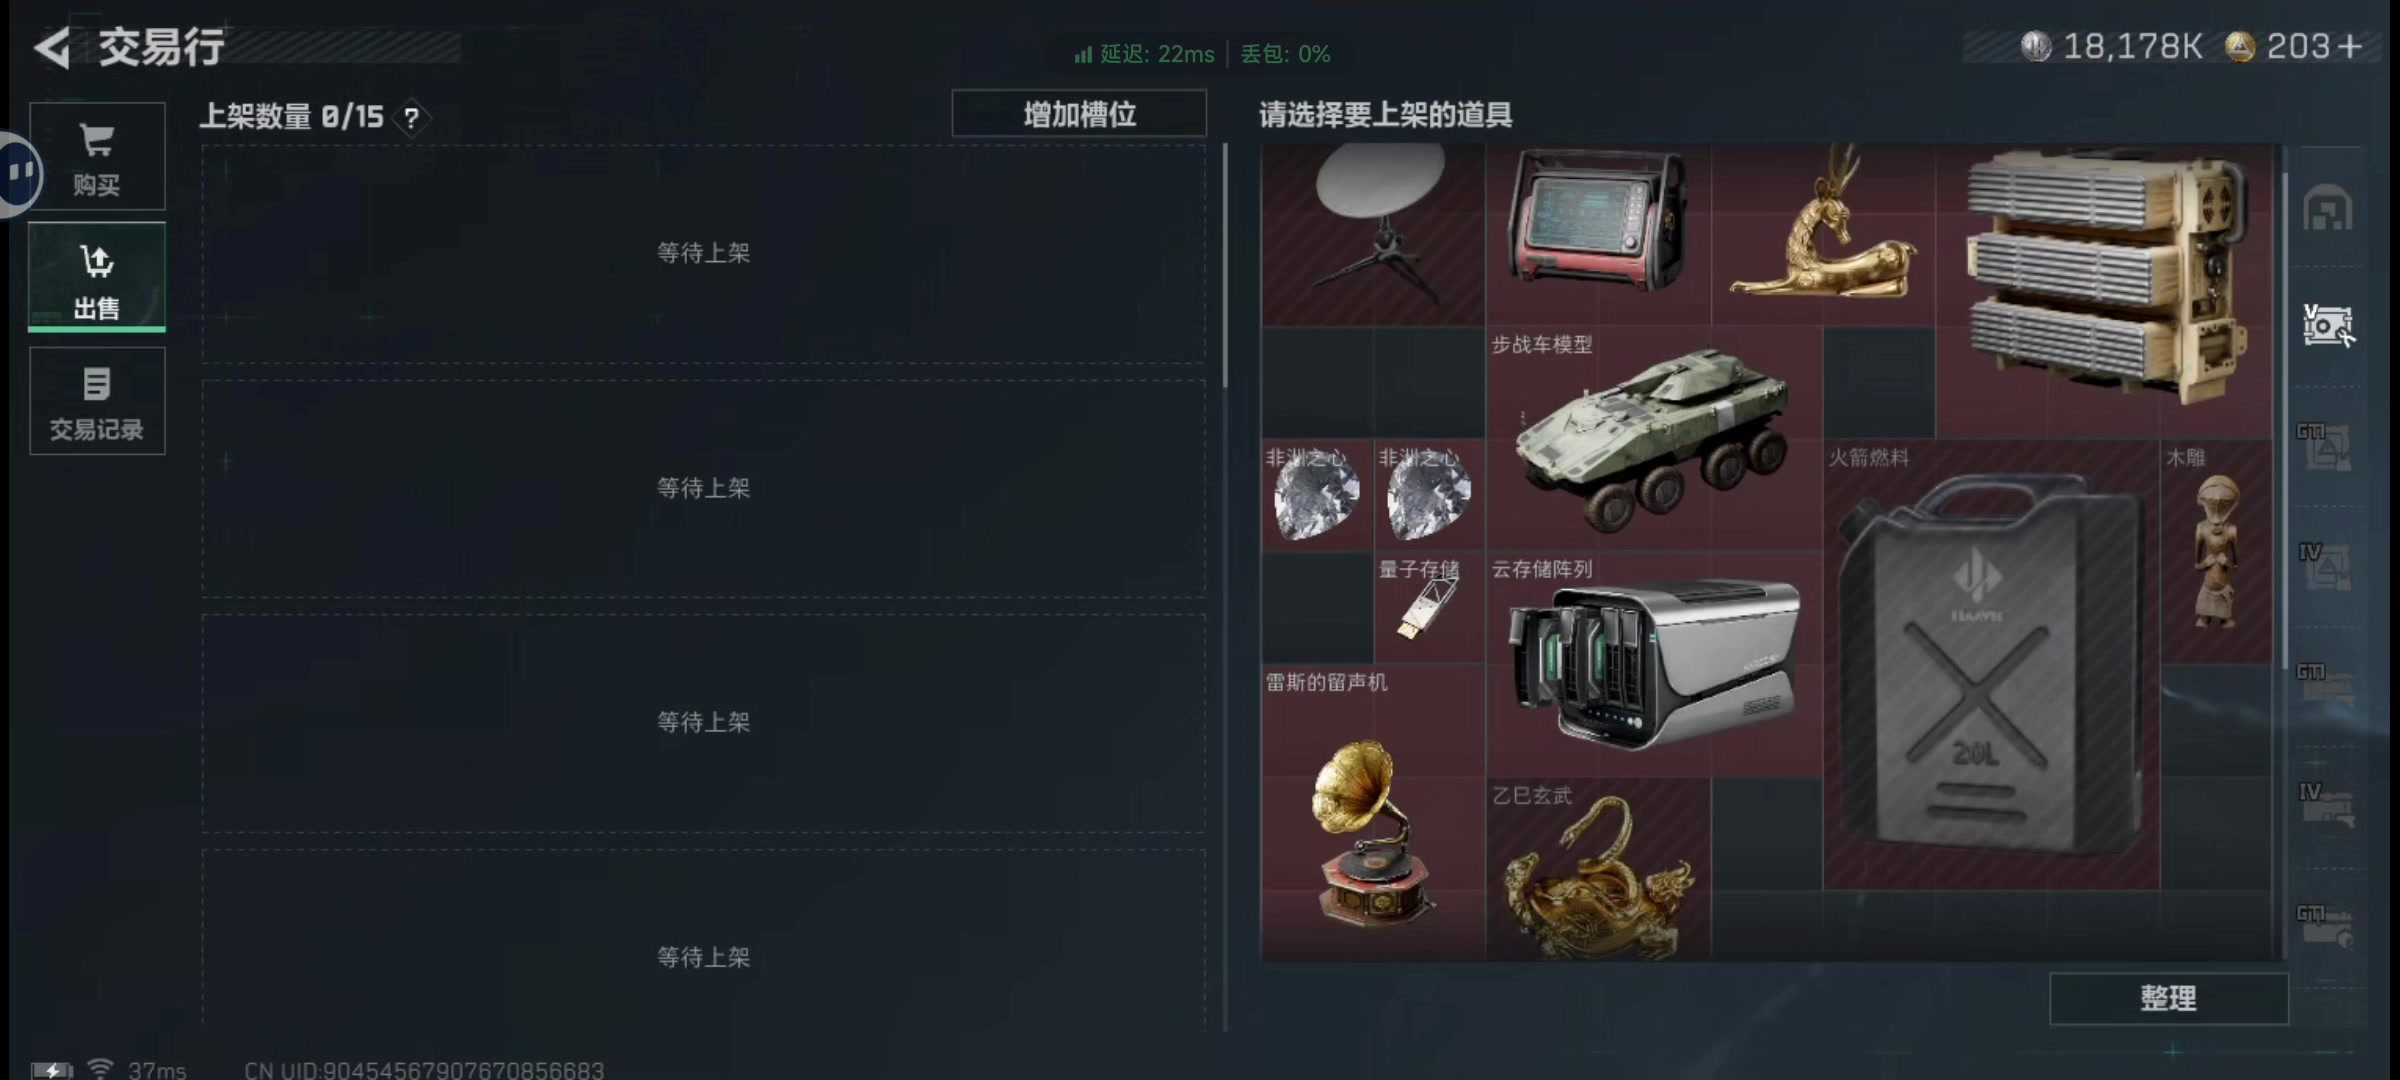Click the 整理 sort button

point(2168,998)
